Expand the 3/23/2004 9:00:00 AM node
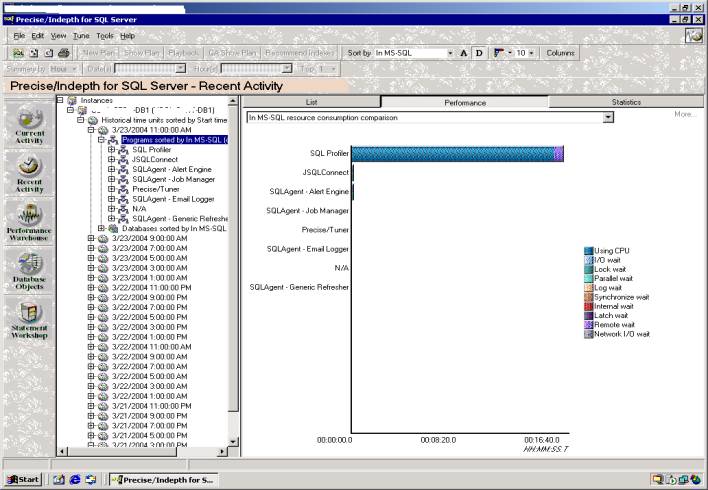This screenshot has width=708, height=490. [x=91, y=238]
